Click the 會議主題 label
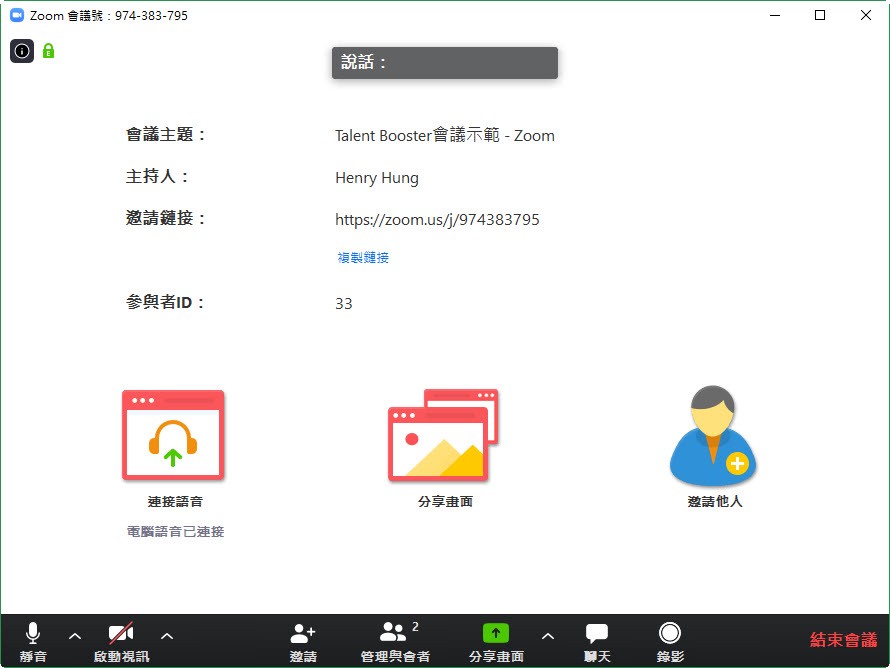 [165, 135]
